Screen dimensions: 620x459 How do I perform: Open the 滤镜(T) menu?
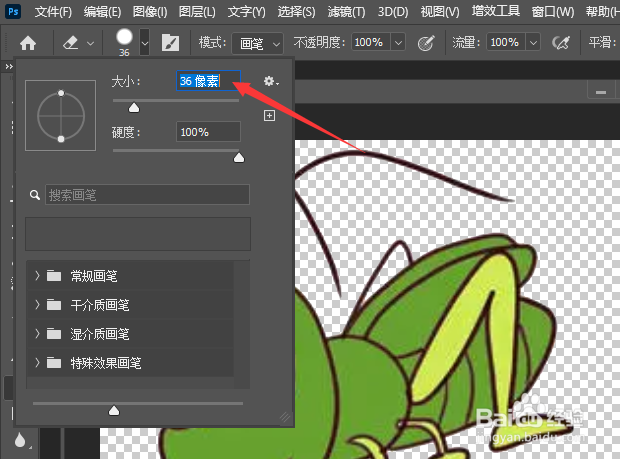[x=346, y=12]
